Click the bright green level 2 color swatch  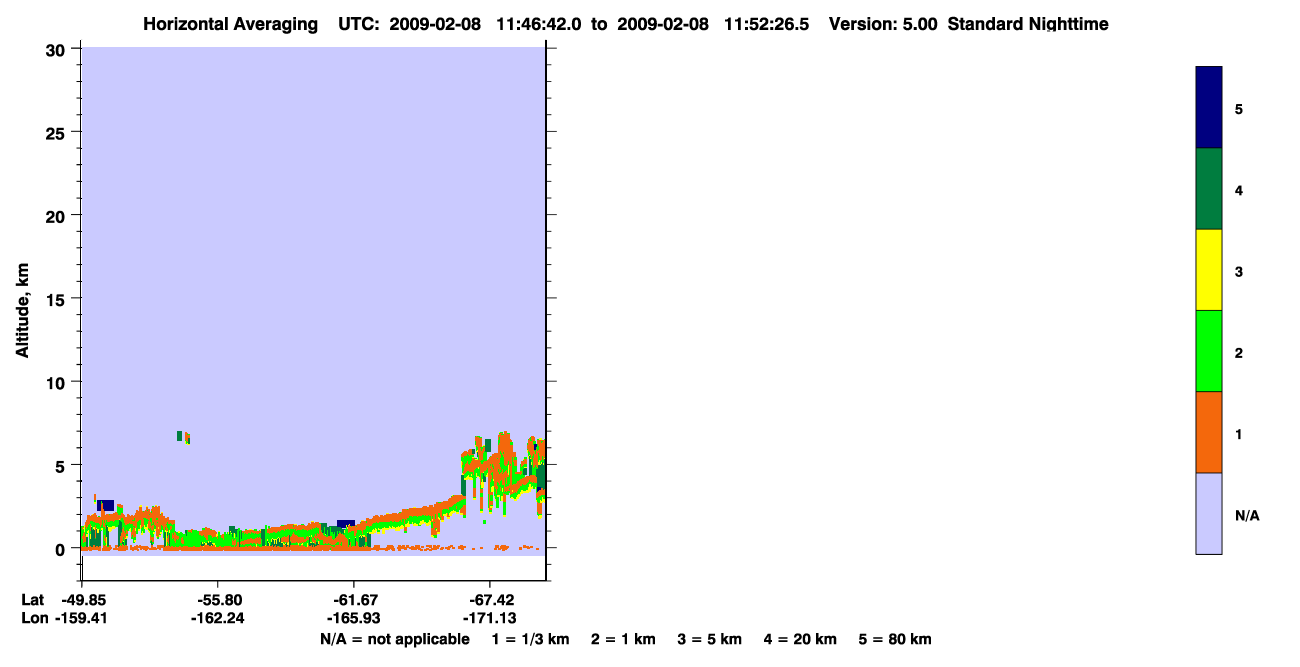point(1209,351)
